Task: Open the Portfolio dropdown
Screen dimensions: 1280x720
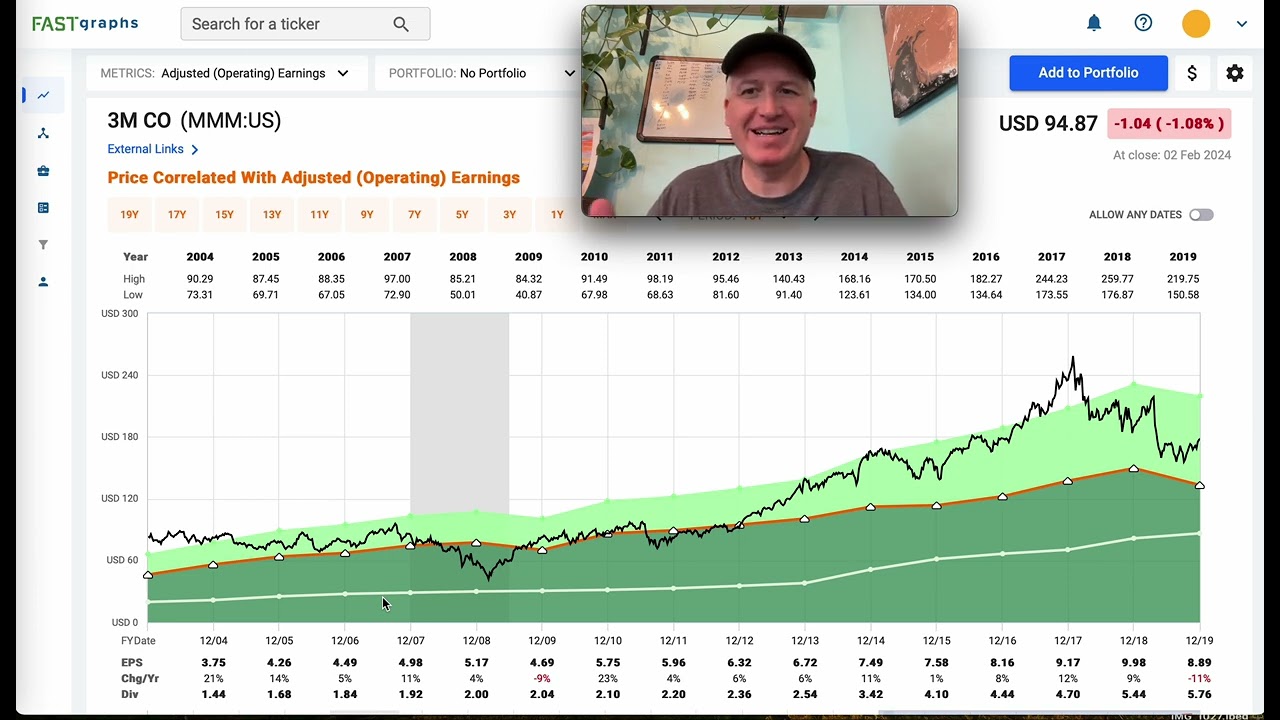Action: (482, 73)
